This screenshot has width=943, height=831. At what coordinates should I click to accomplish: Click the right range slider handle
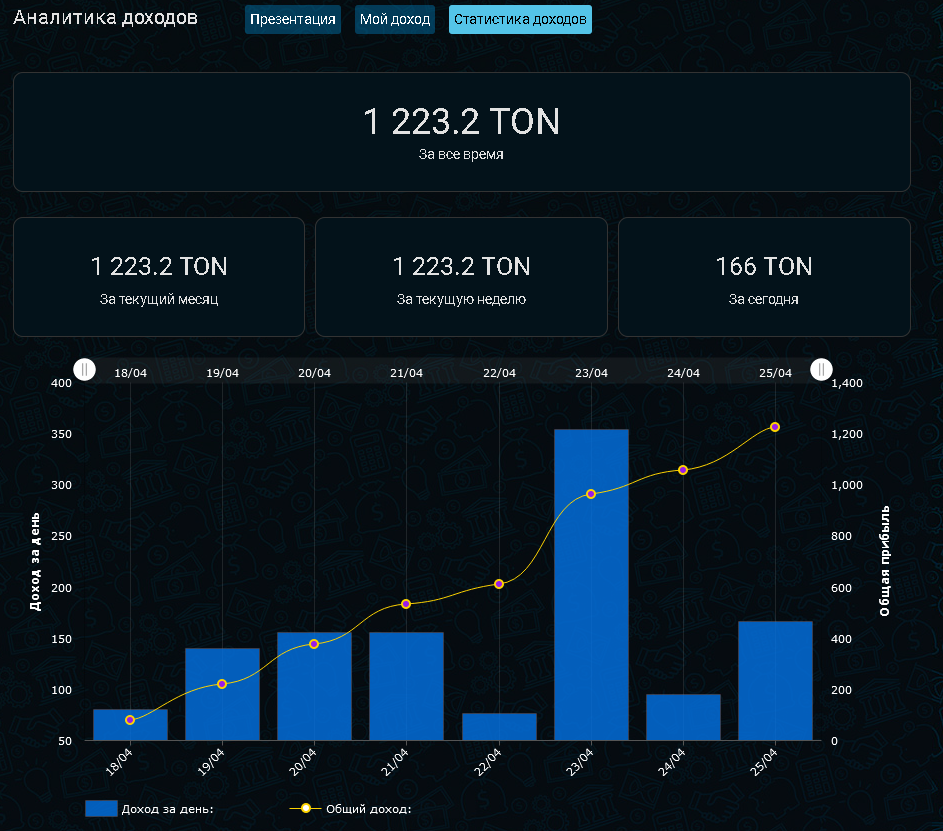(x=821, y=370)
